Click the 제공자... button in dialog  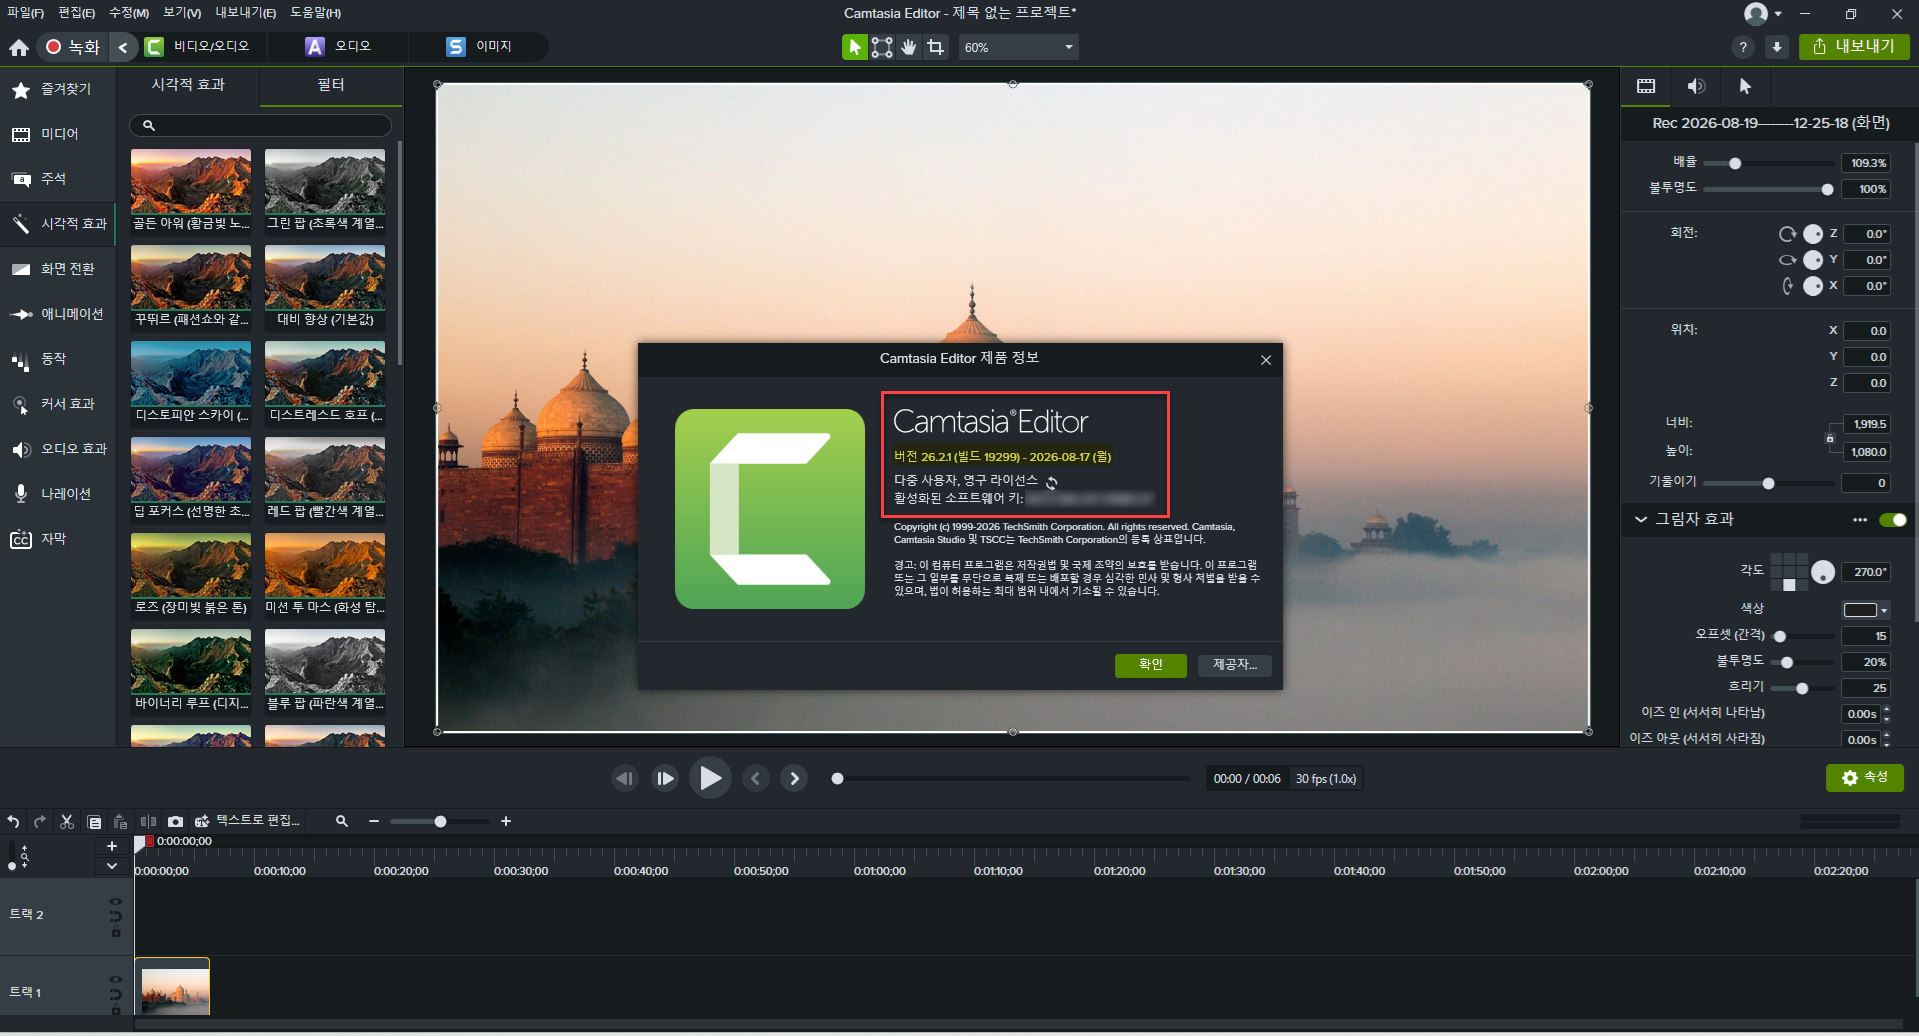pyautogui.click(x=1235, y=665)
